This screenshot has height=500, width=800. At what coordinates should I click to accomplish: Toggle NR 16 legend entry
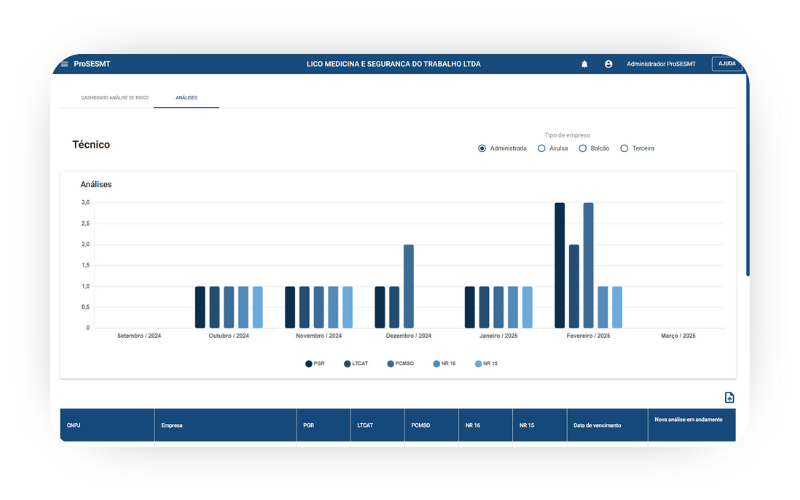(x=443, y=363)
